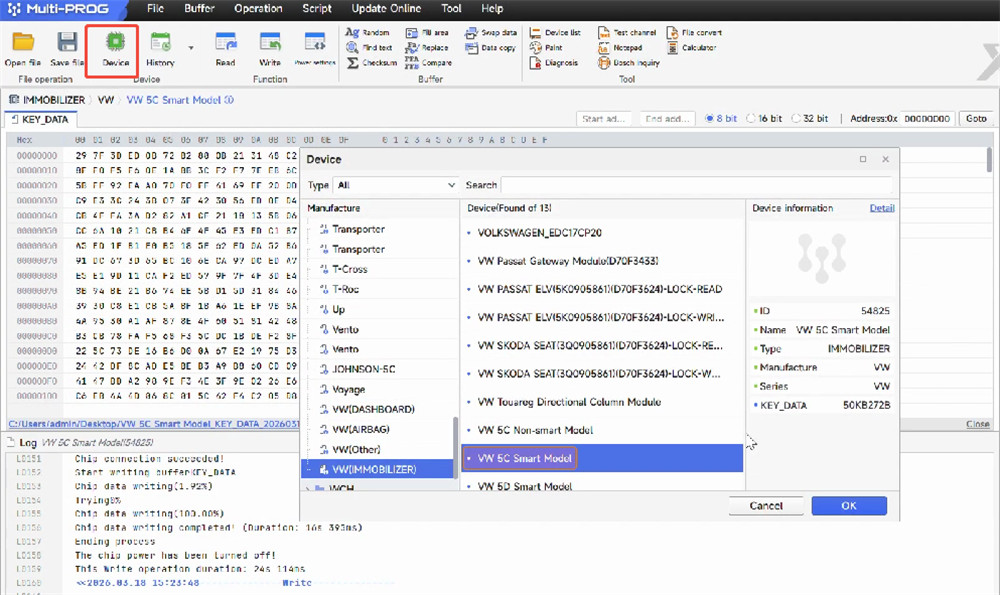The image size is (1000, 595).
Task: Click OK in the Device dialog
Action: [x=848, y=506]
